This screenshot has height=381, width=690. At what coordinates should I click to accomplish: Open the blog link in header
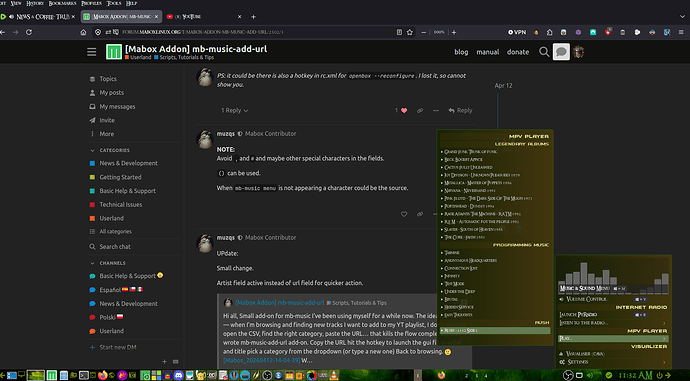pyautogui.click(x=461, y=52)
